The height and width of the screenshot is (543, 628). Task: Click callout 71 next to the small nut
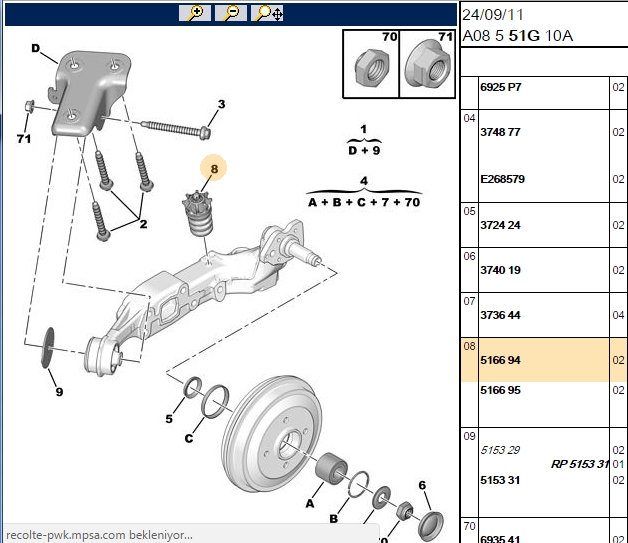tap(24, 139)
